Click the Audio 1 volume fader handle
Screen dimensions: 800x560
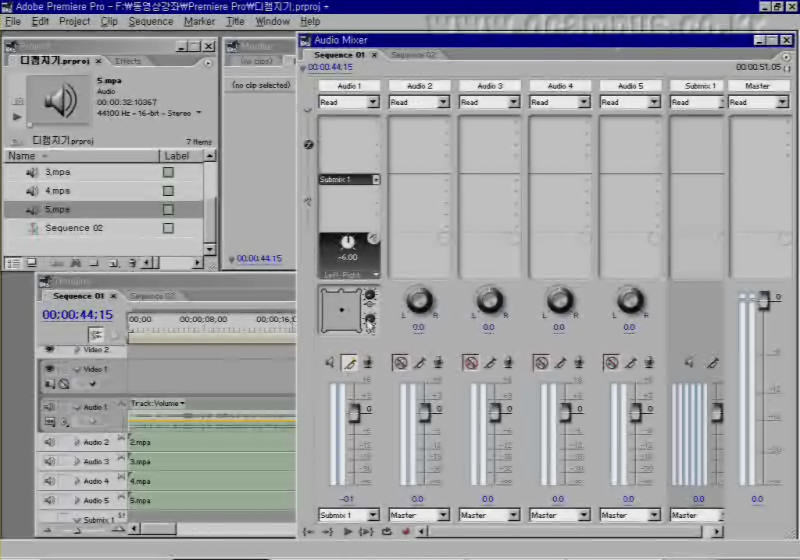point(355,413)
